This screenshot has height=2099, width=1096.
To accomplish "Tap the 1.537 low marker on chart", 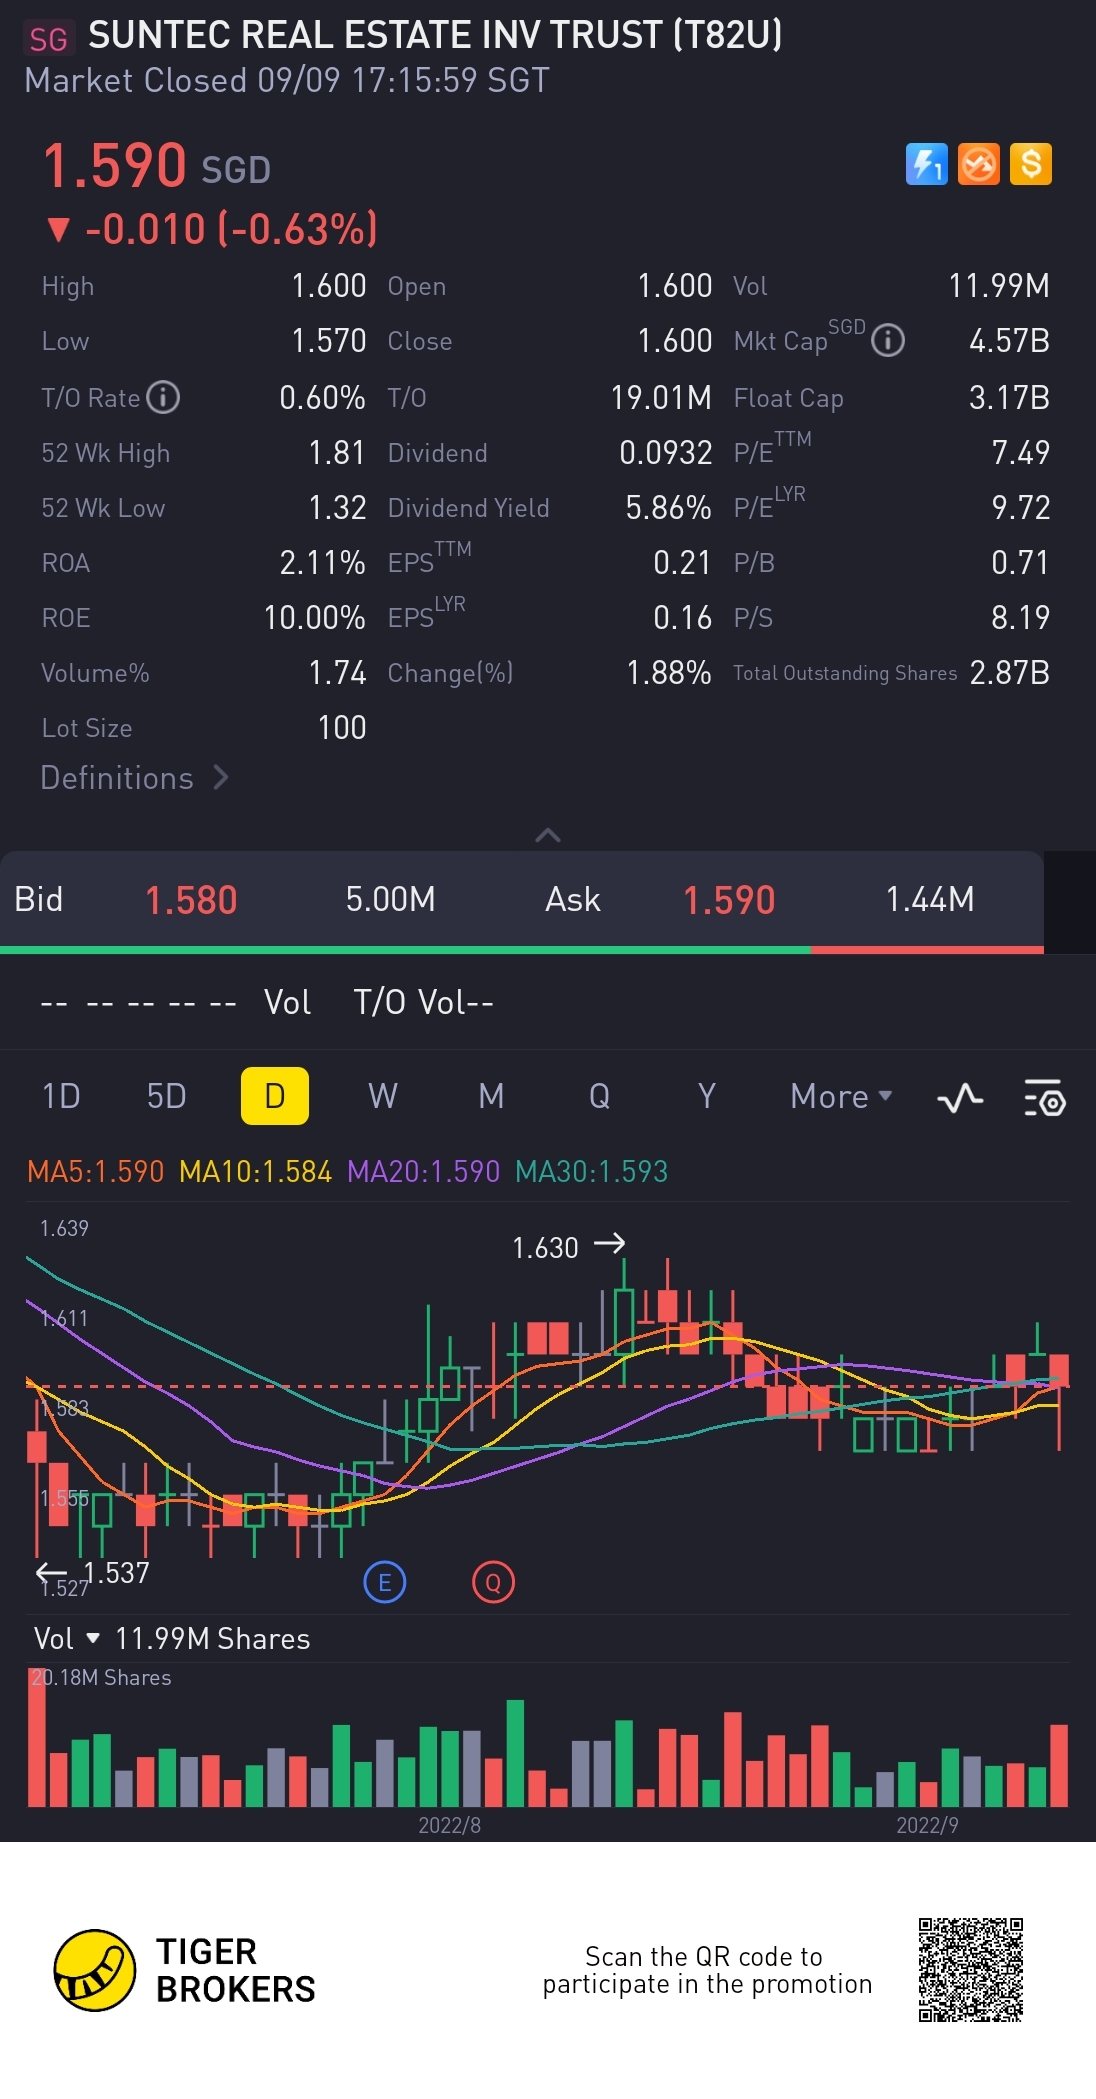I will tap(93, 1573).
